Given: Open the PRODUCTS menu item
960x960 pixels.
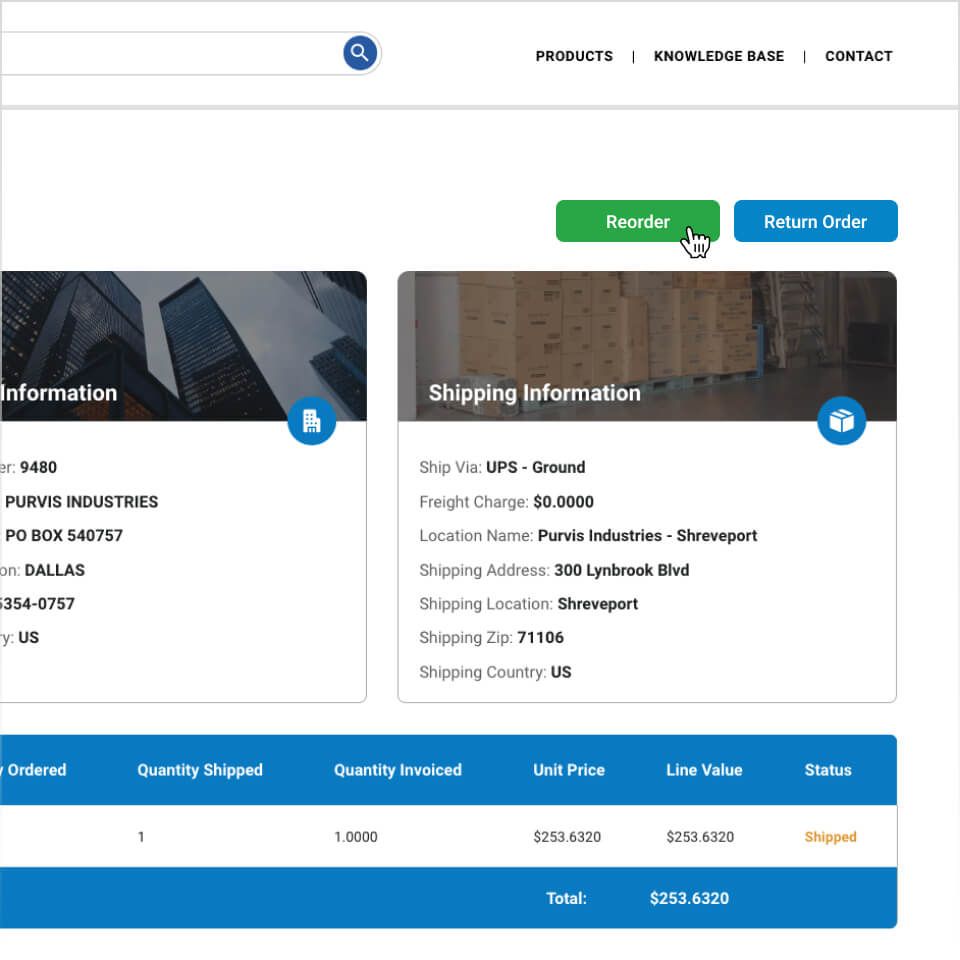Looking at the screenshot, I should coord(574,56).
